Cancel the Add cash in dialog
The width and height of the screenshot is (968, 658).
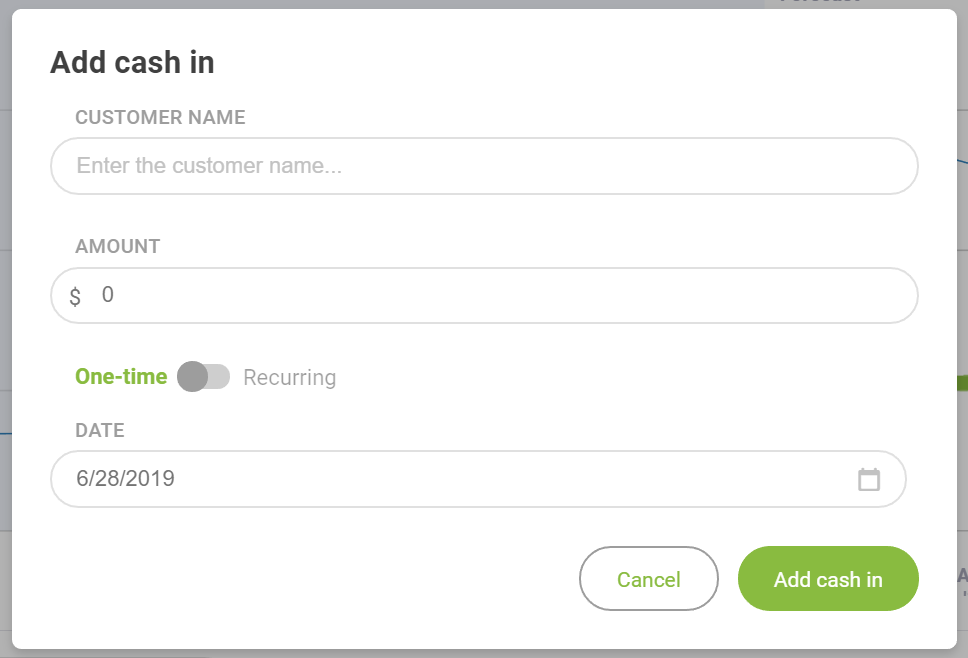click(648, 579)
